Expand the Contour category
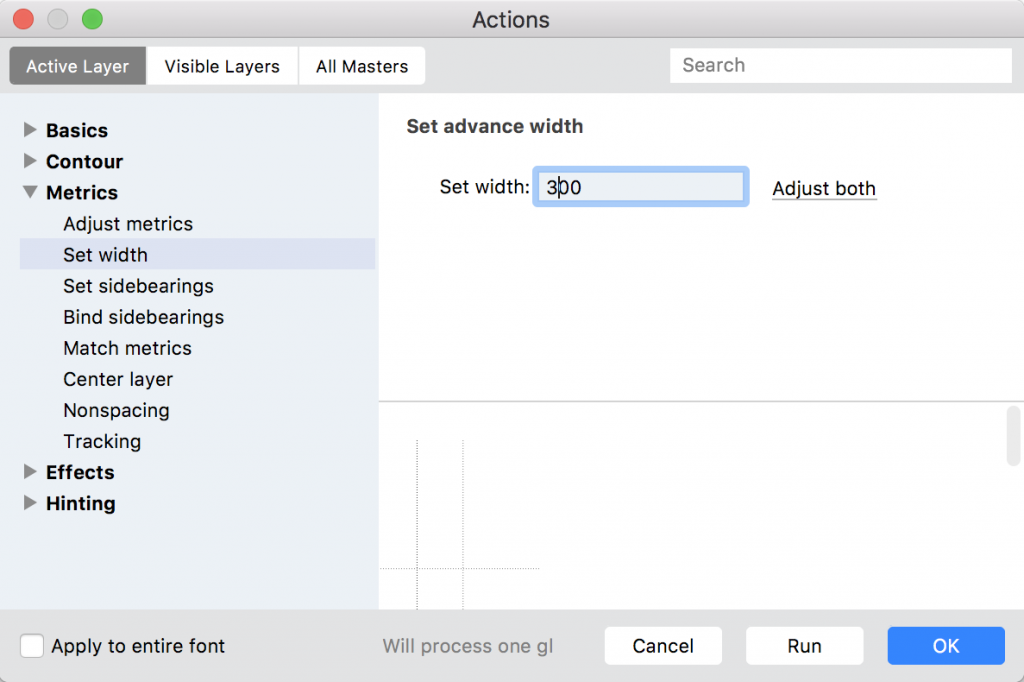 (30, 161)
